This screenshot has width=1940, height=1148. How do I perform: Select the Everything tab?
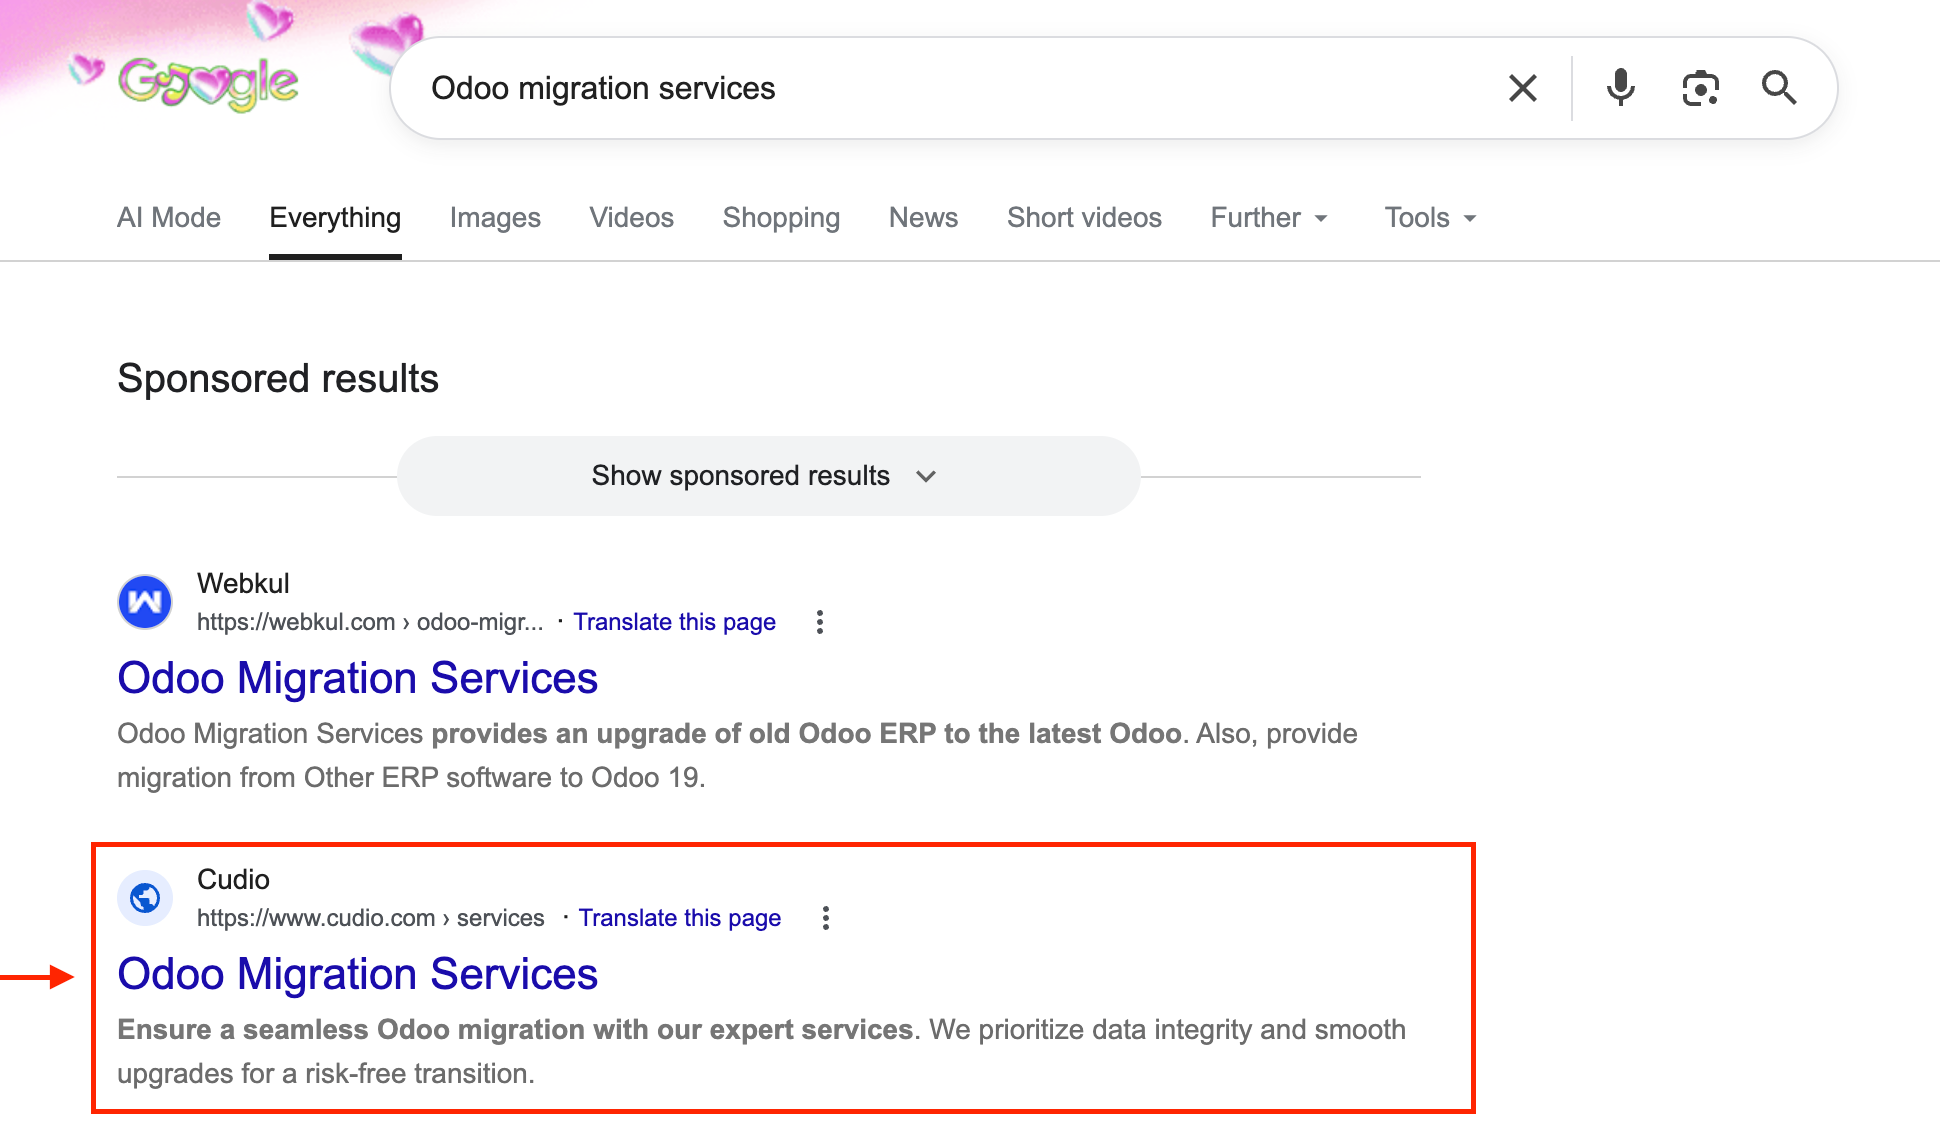tap(335, 218)
